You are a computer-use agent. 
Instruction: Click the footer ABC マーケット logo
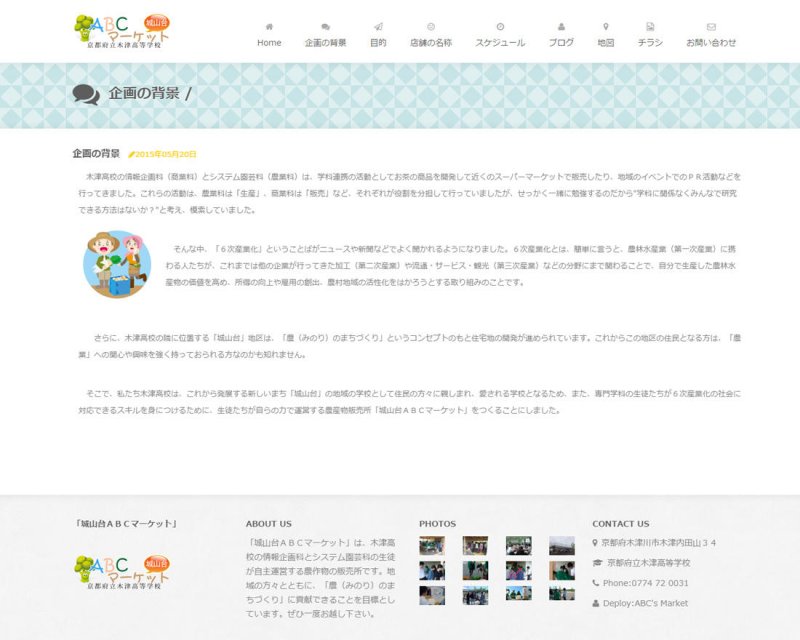(123, 571)
